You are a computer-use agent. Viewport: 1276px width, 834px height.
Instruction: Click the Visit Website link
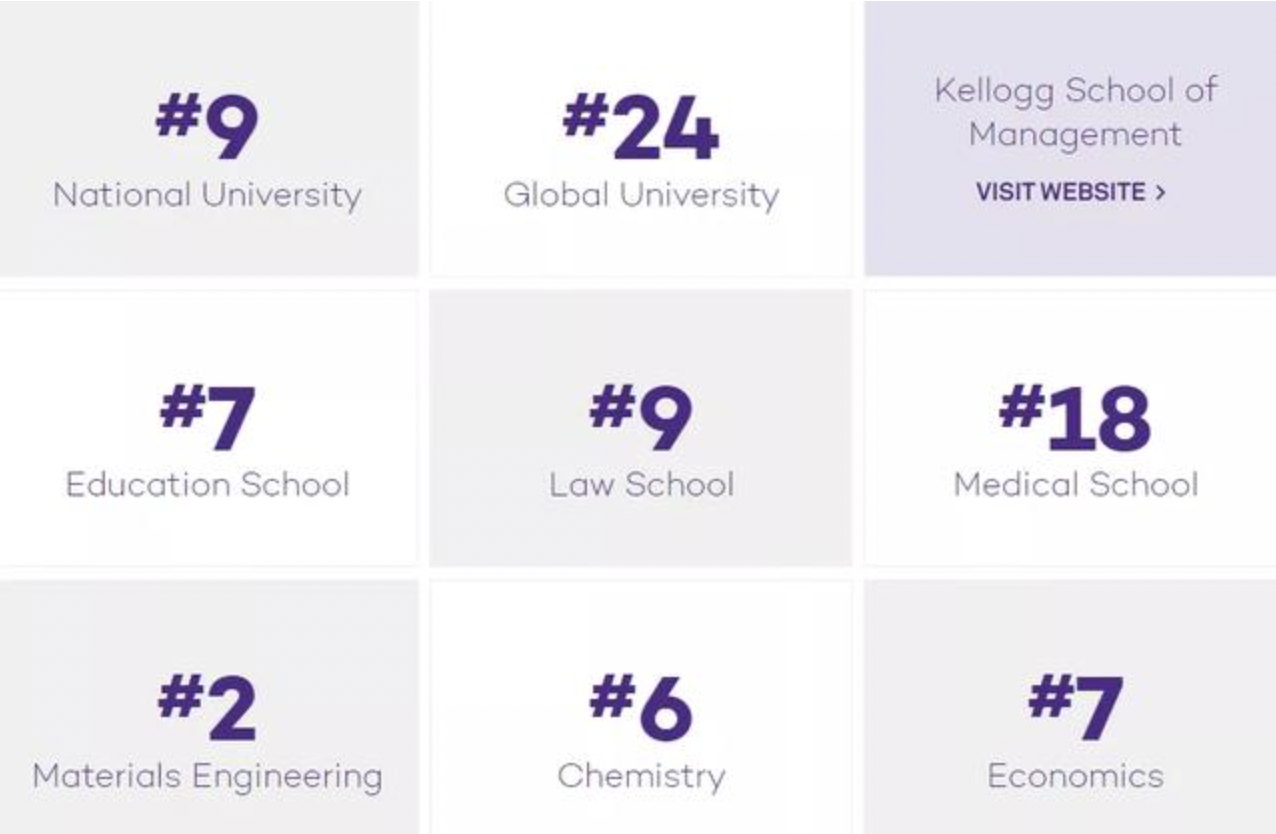pos(1060,192)
